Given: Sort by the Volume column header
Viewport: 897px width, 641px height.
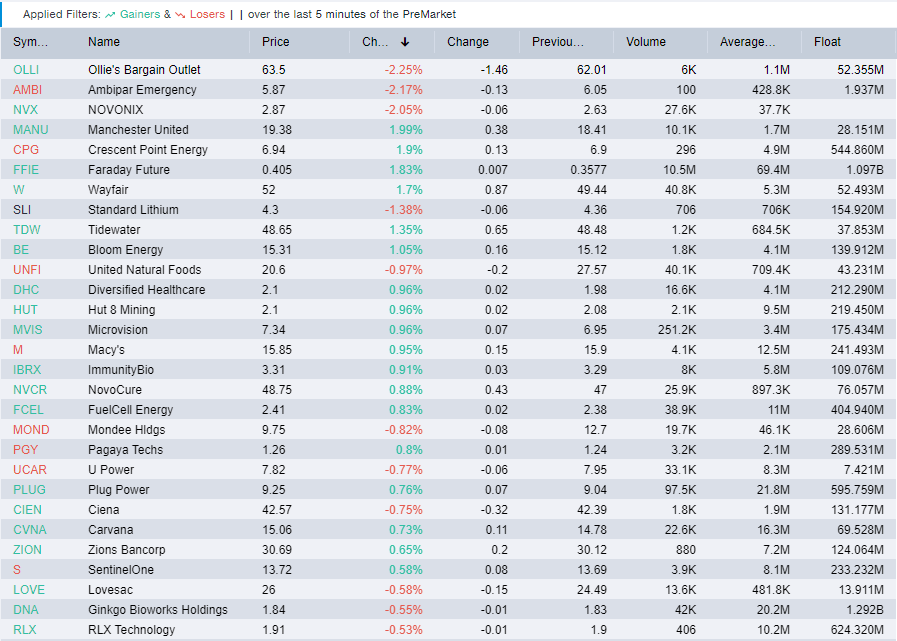Looking at the screenshot, I should click(646, 42).
